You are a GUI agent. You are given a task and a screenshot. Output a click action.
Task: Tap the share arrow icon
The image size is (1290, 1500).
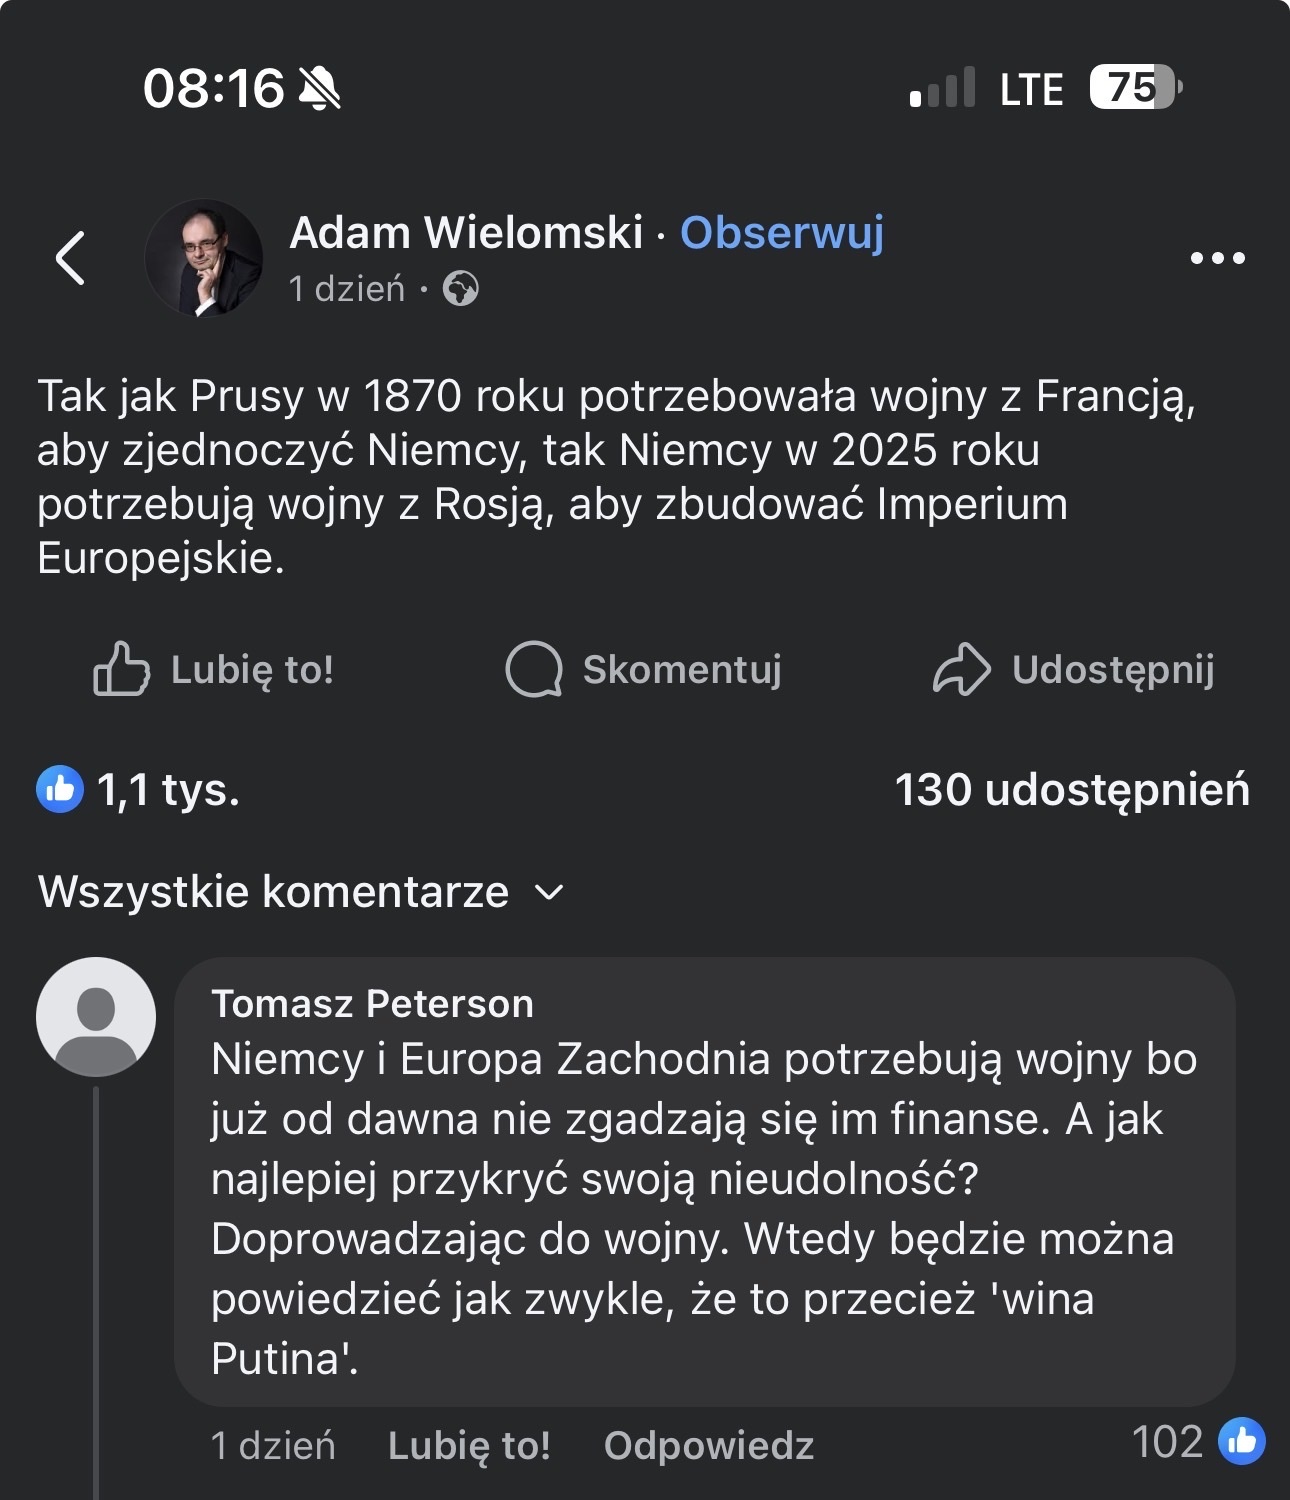coord(961,669)
